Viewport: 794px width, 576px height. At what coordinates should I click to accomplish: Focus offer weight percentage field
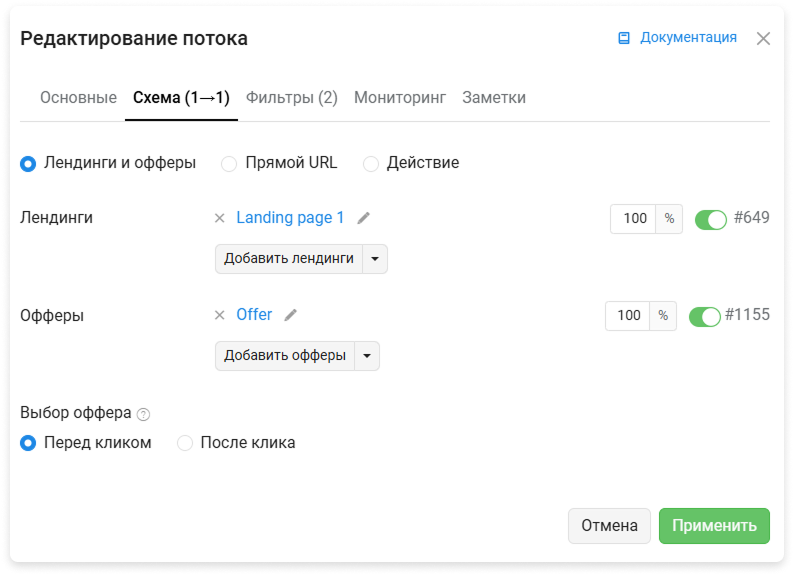(x=628, y=316)
